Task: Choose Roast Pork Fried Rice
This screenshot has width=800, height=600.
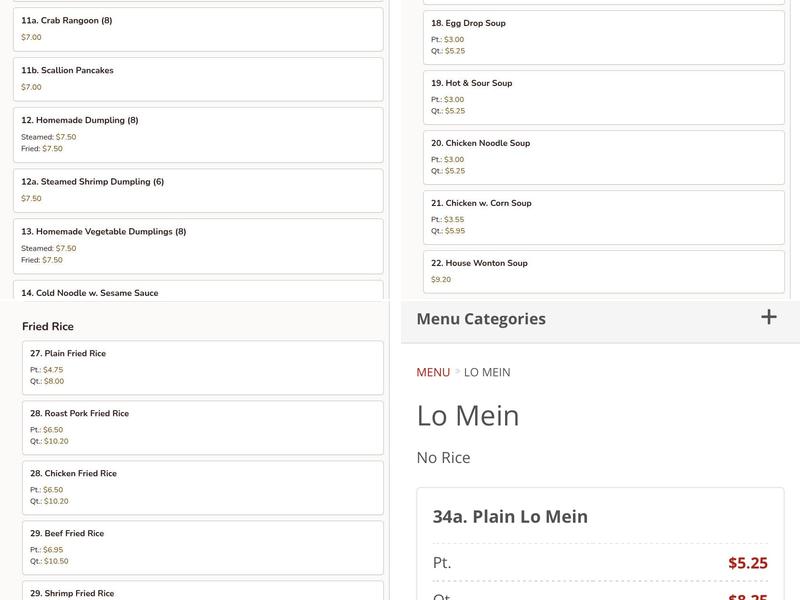Action: [x=202, y=426]
